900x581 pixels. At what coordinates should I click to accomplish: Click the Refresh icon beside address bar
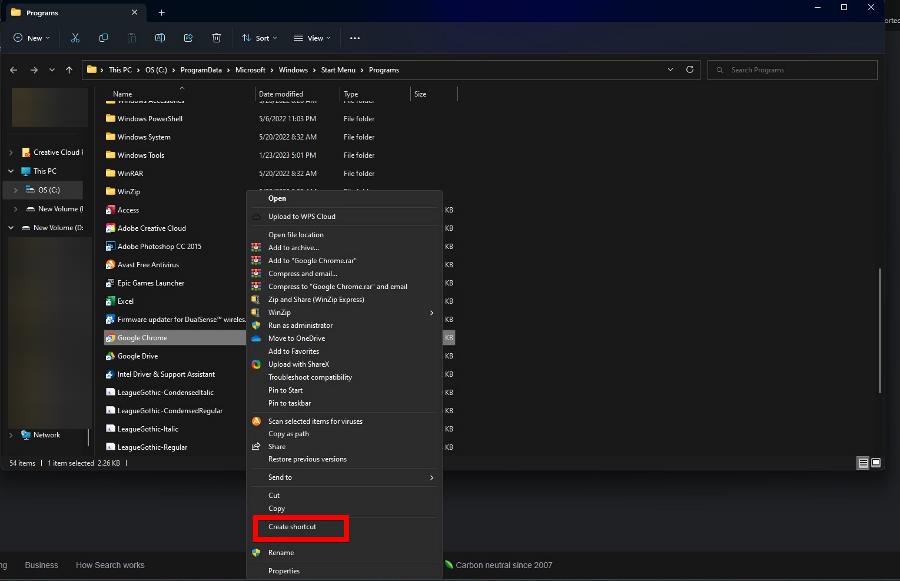690,70
